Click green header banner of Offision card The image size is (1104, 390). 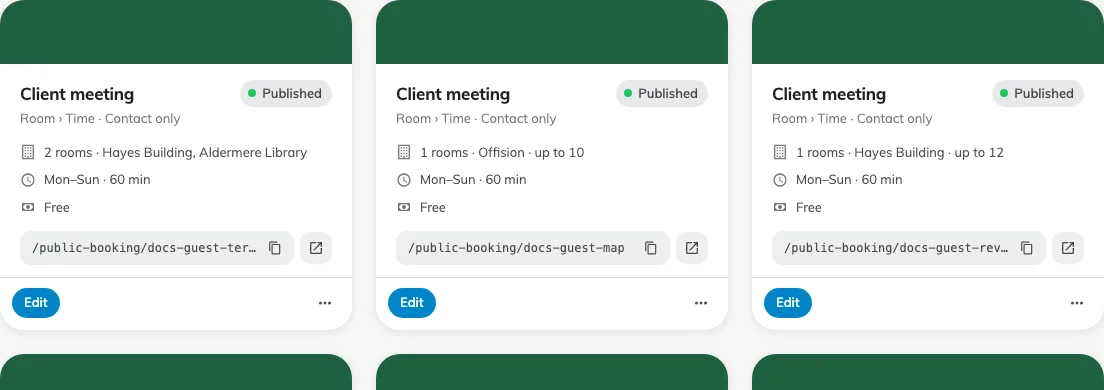tap(551, 32)
